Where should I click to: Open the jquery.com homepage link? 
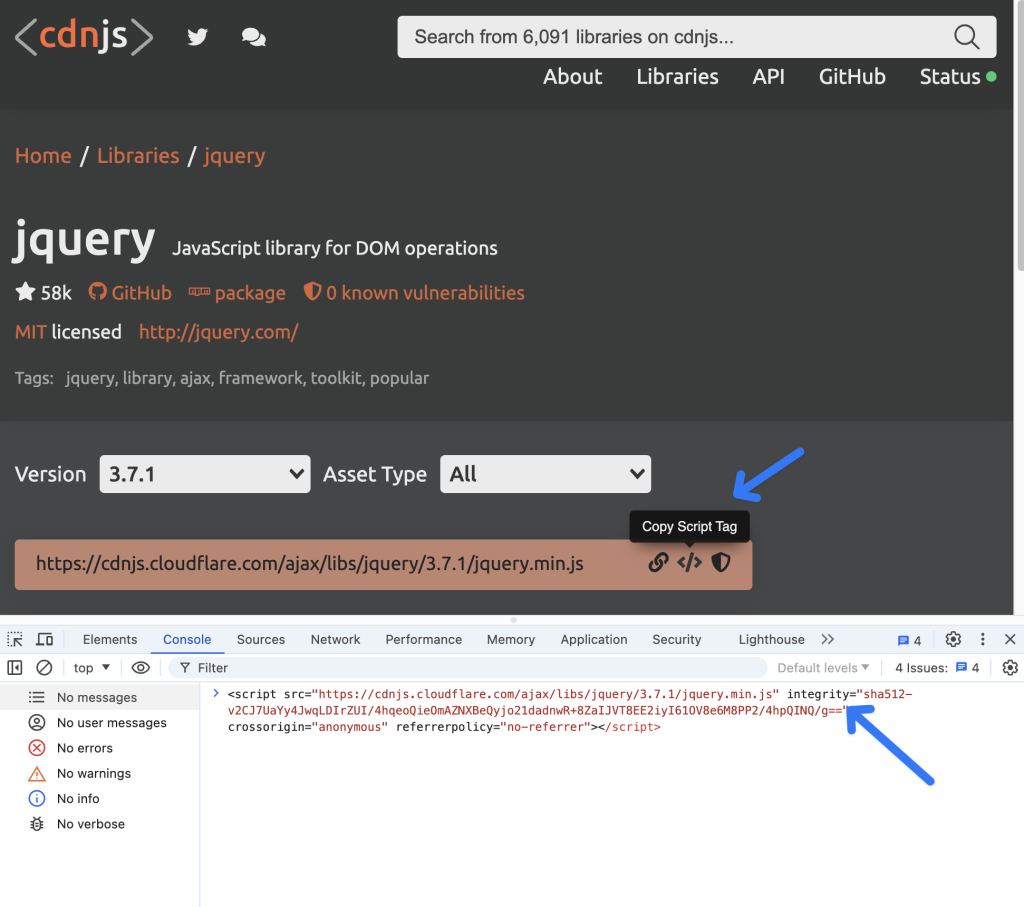tap(218, 332)
